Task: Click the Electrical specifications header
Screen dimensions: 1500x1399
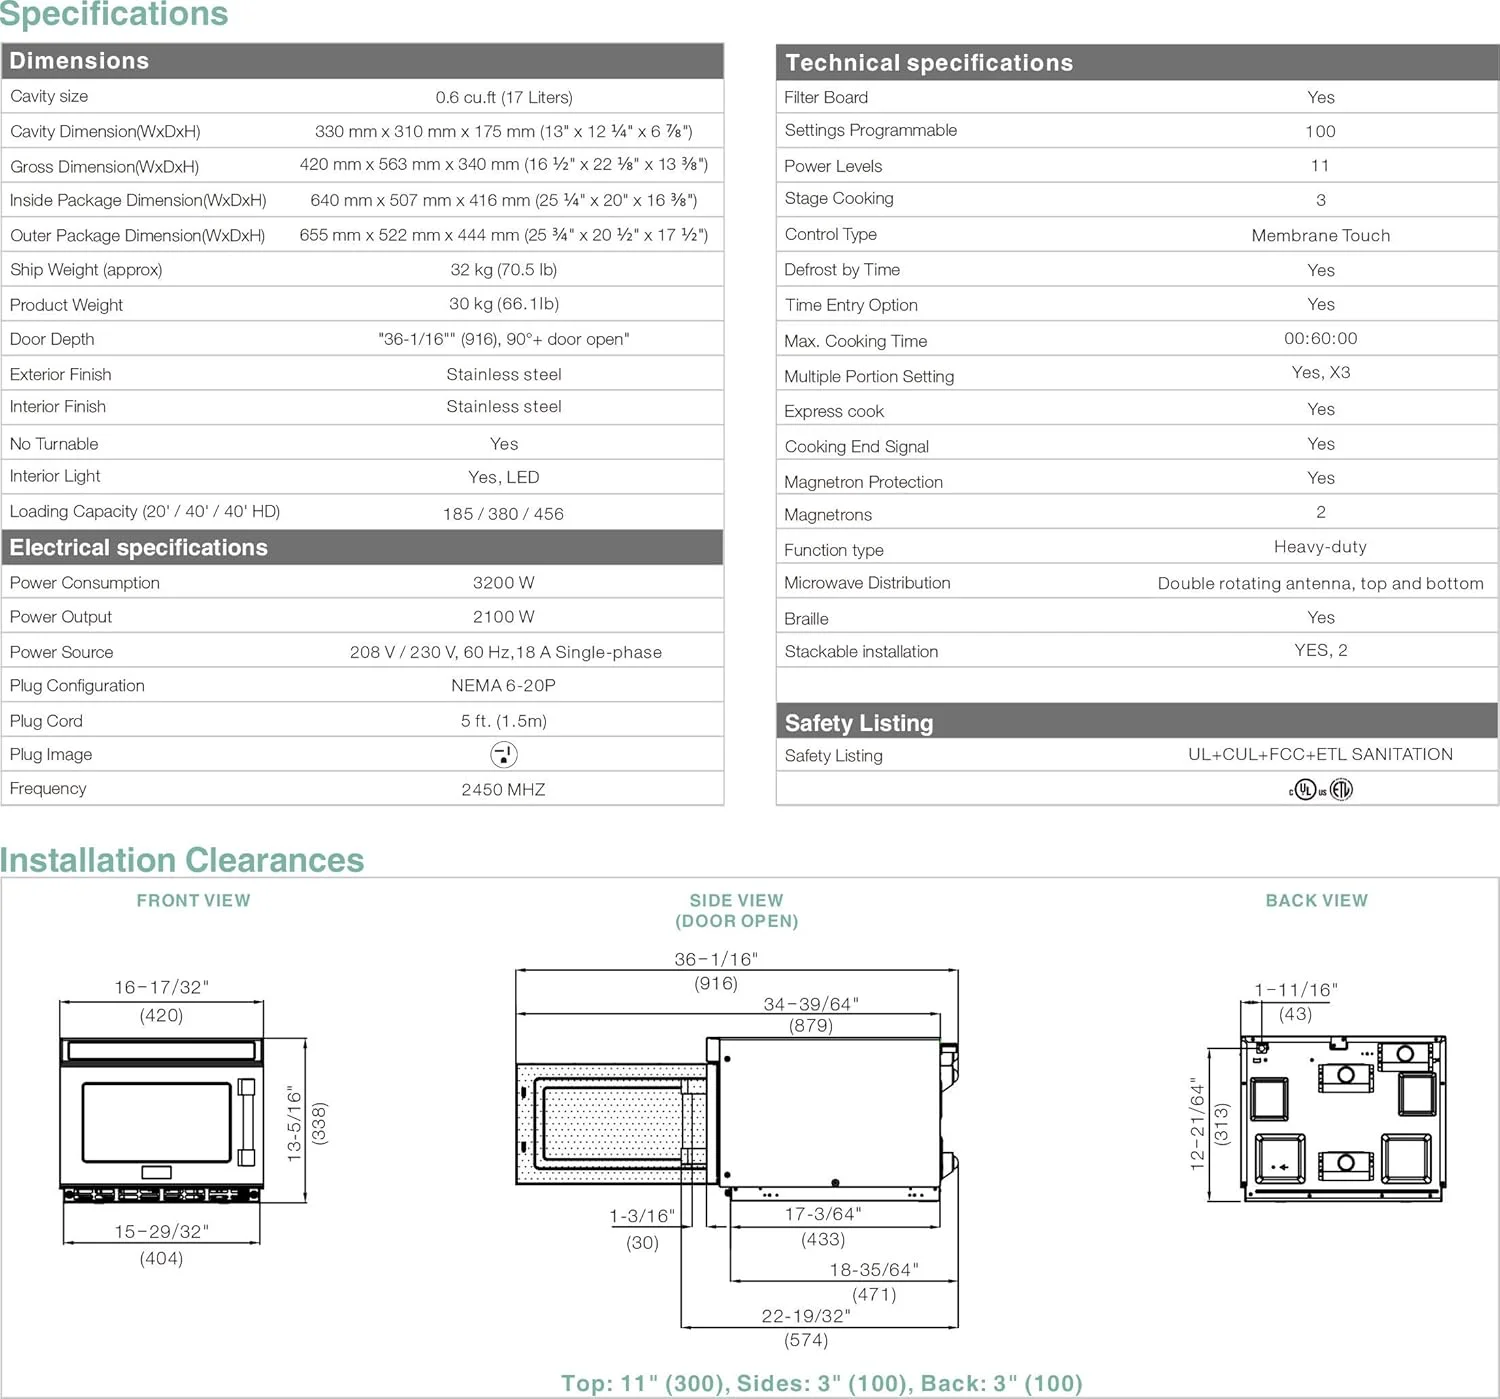Action: (x=139, y=548)
